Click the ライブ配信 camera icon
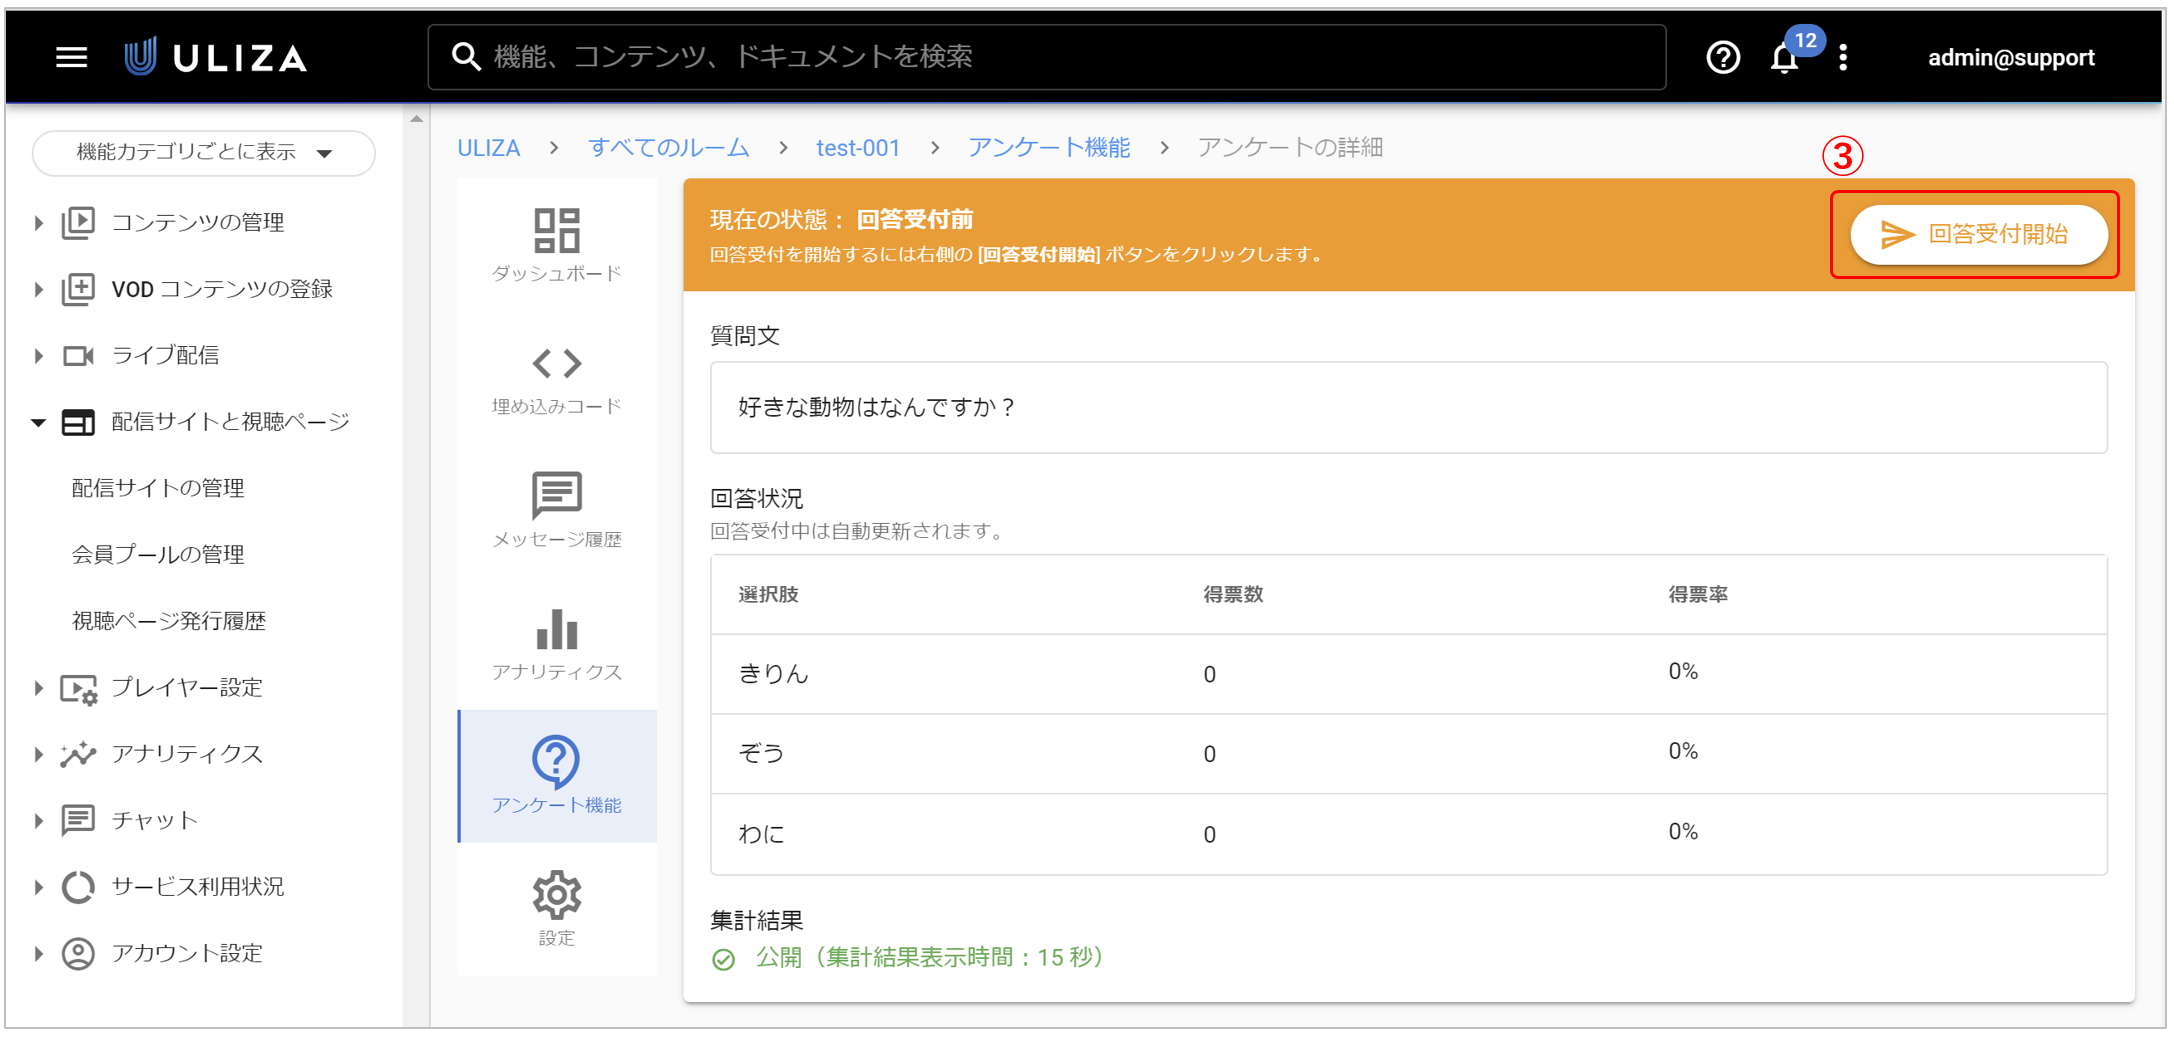Image resolution: width=2174 pixels, height=1038 pixels. point(78,355)
